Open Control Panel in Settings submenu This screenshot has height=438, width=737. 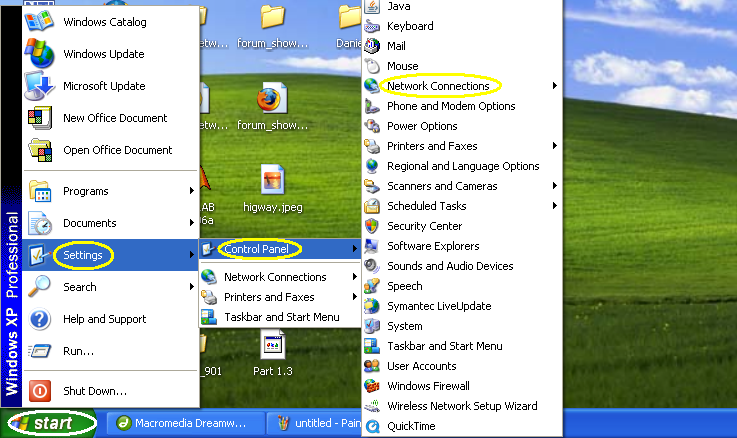point(280,249)
